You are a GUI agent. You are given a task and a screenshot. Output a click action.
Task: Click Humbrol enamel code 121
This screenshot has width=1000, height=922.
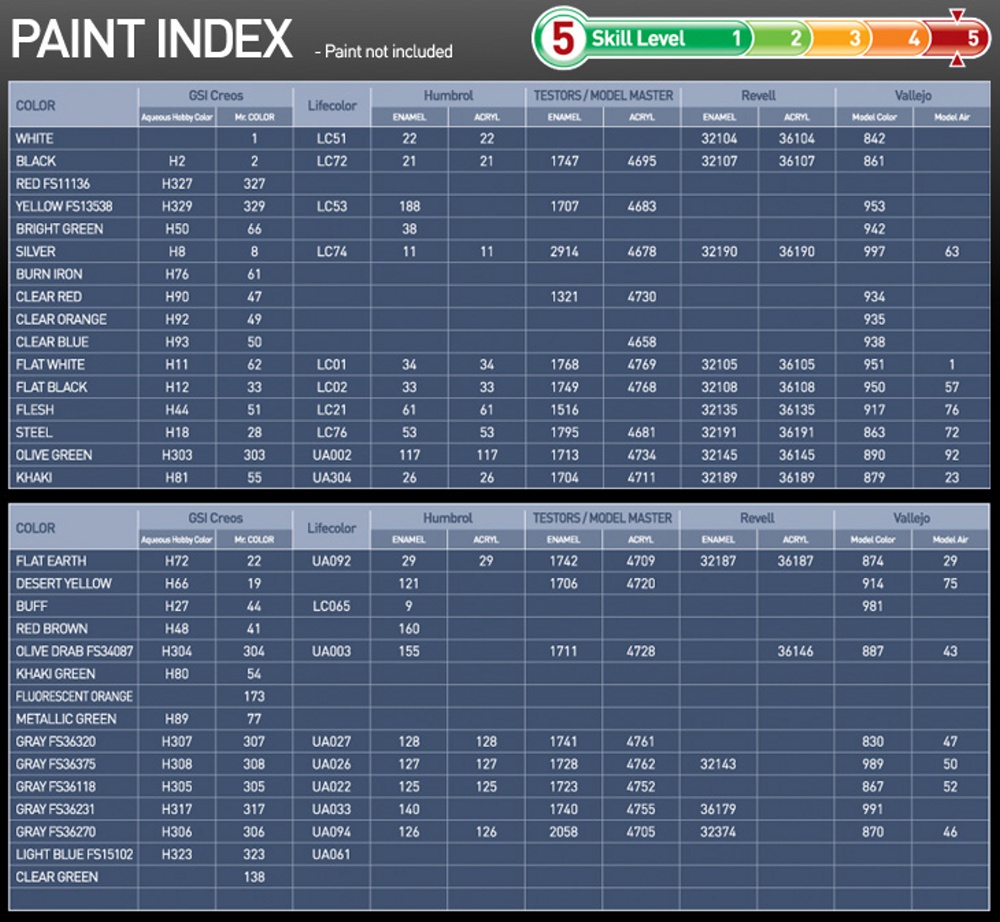(x=409, y=583)
